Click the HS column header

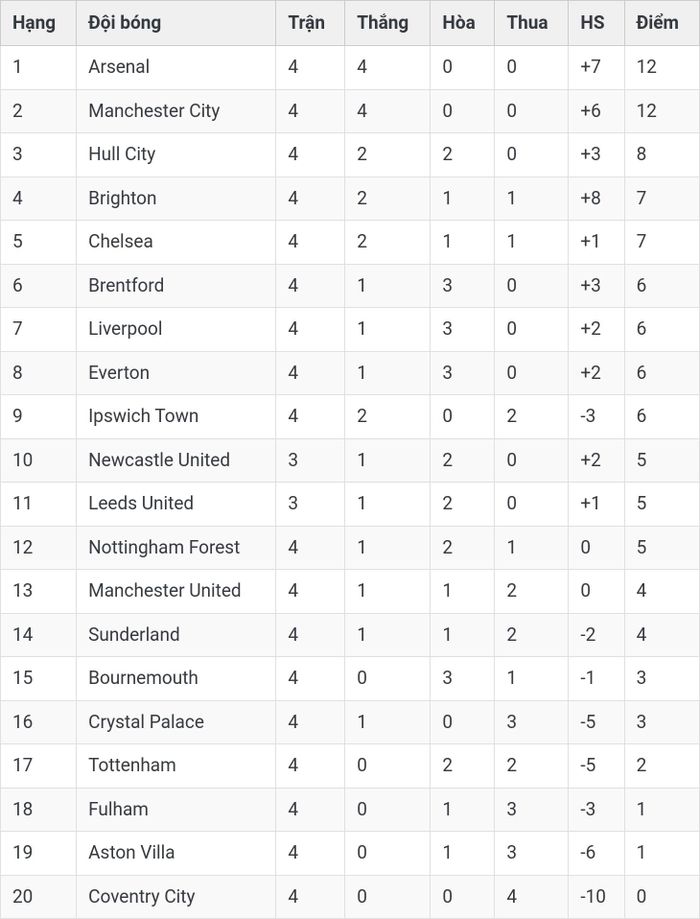(592, 23)
